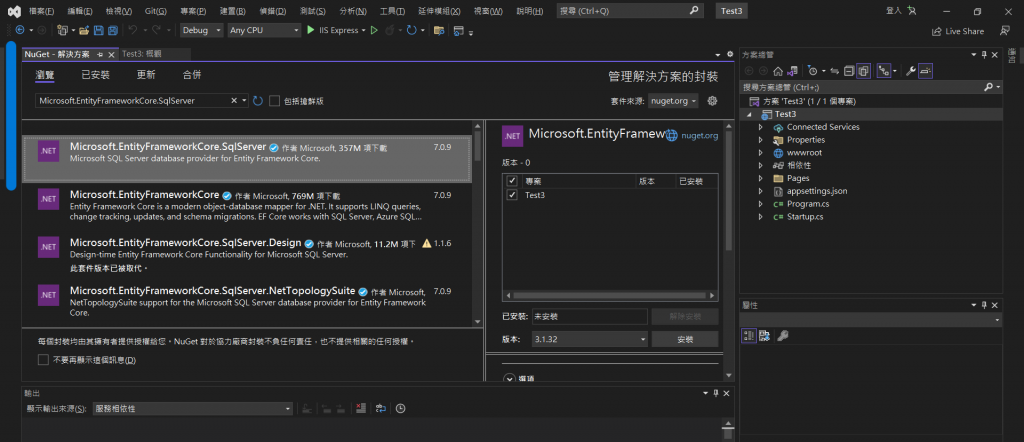
Task: Click categorized view icon in Properties panel
Action: point(748,336)
